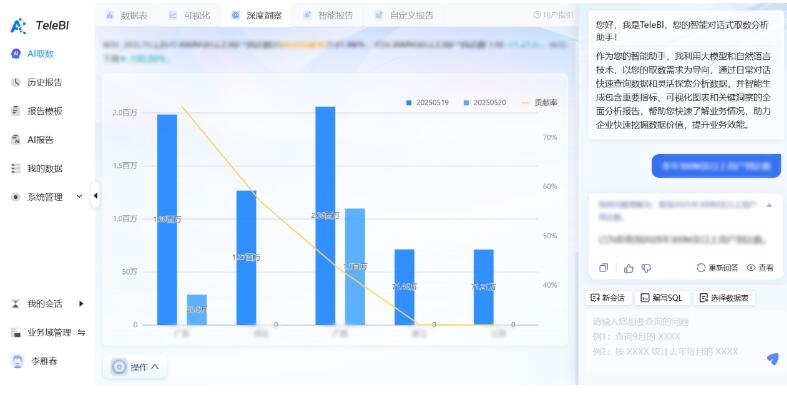Click the TeleBI logo

40,26
